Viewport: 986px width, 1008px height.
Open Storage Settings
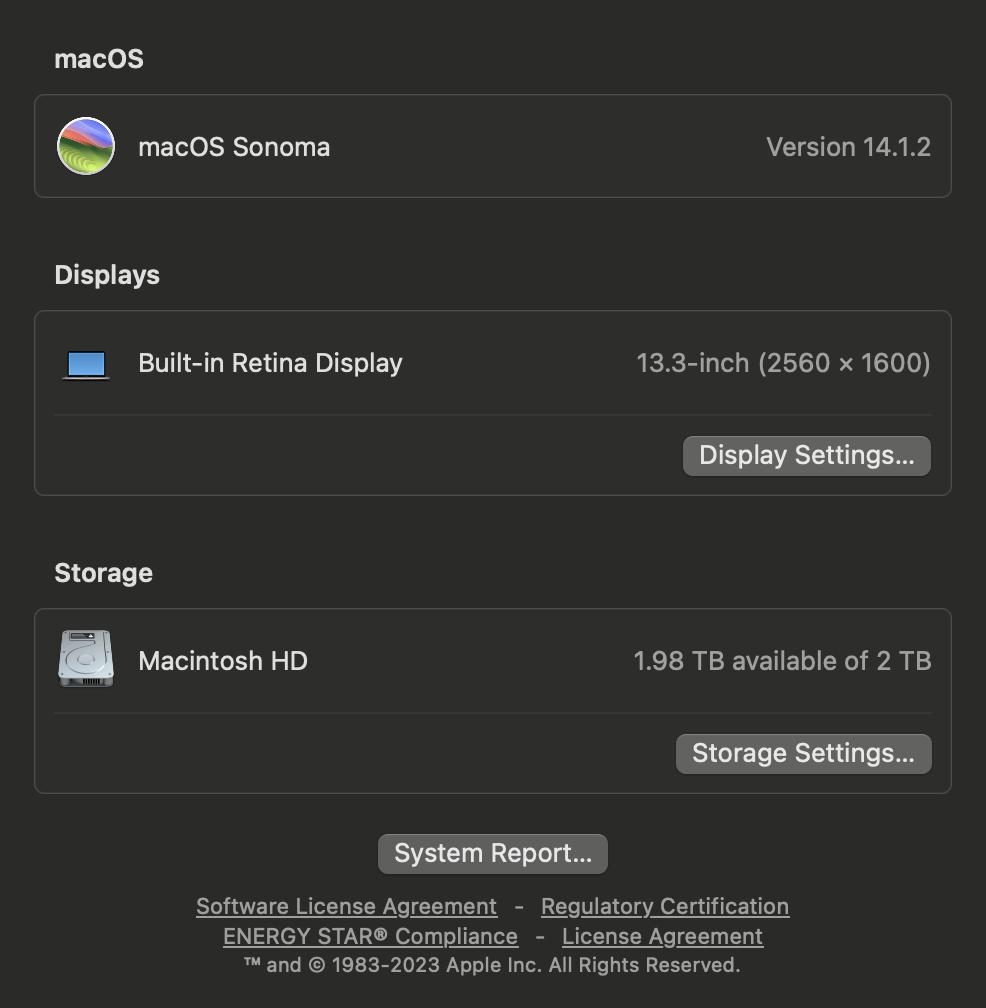tap(803, 753)
